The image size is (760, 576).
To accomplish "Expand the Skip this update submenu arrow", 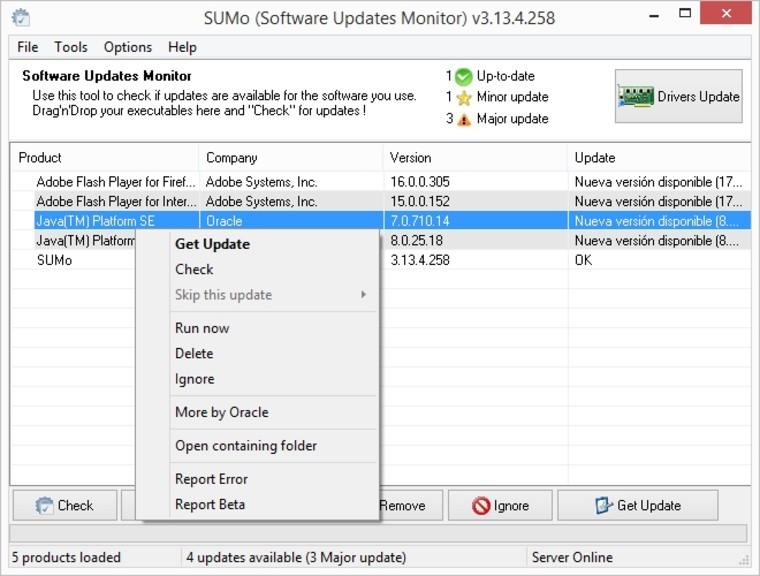I will pos(364,294).
